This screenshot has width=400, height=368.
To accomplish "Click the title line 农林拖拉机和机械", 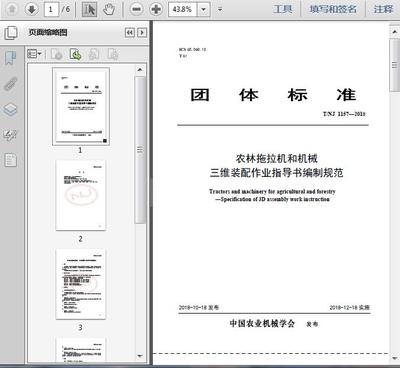I will coord(276,159).
